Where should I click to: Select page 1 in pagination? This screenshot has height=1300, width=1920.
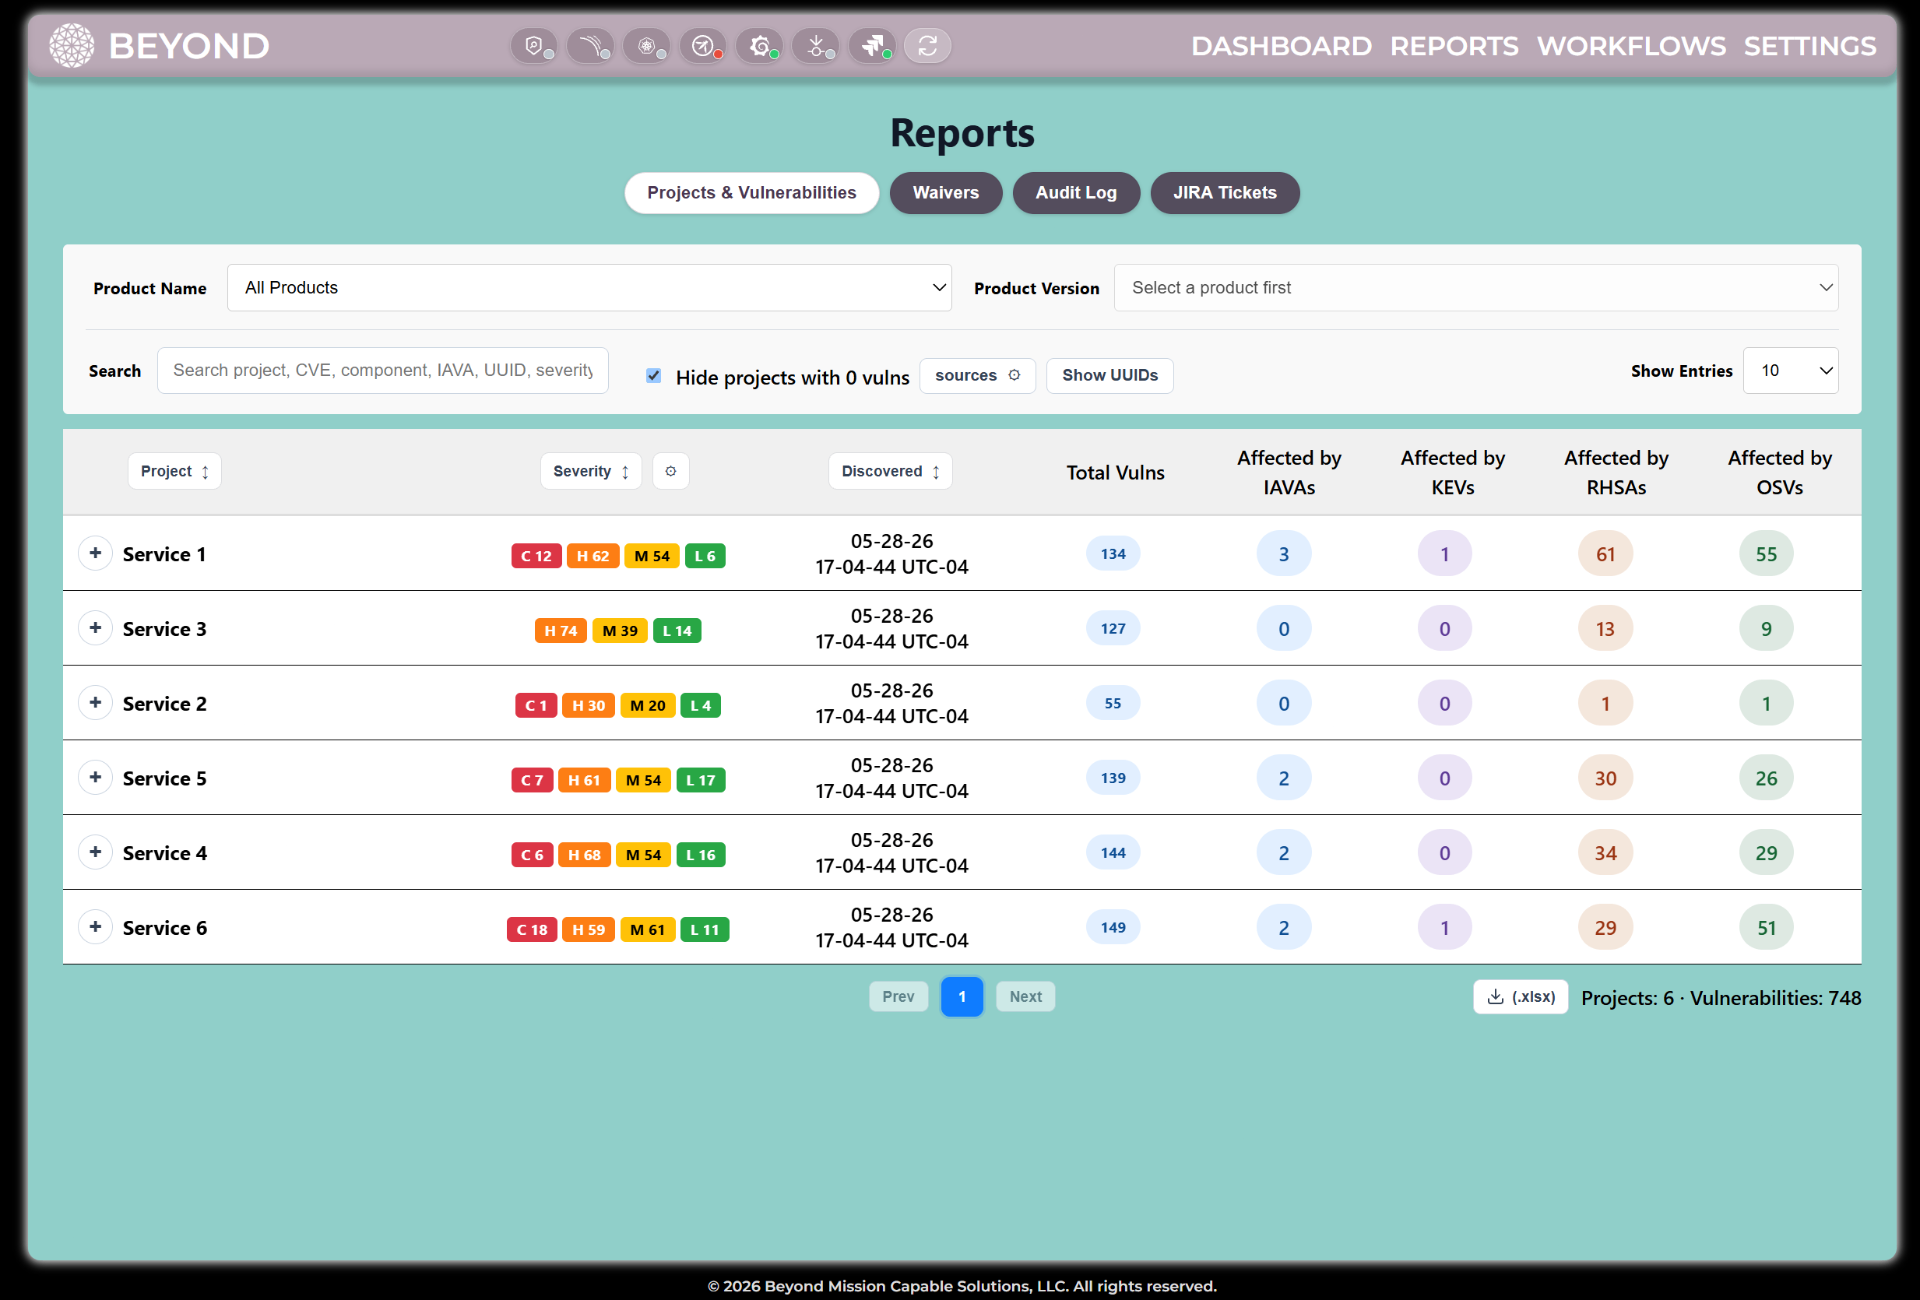pyautogui.click(x=962, y=996)
